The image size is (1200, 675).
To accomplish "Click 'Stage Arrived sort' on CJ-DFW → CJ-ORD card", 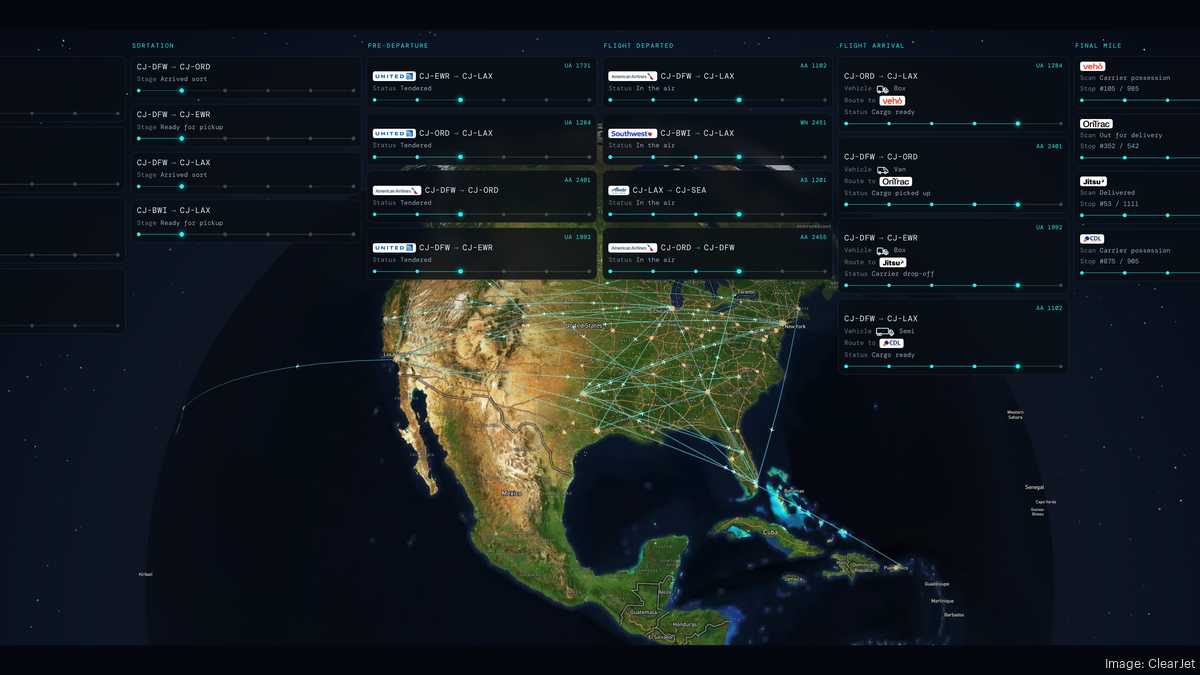I will point(174,78).
